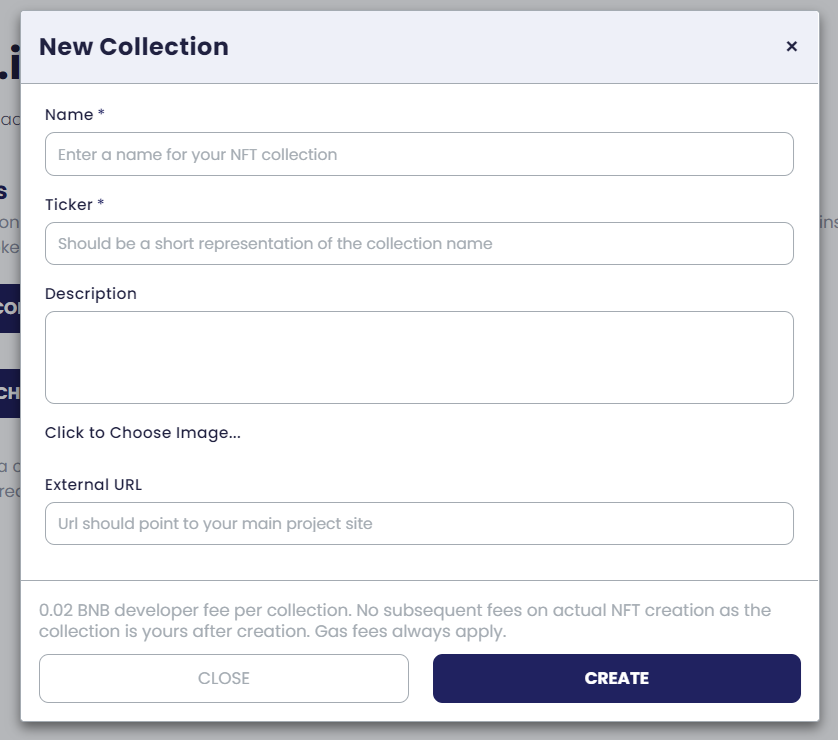Open Click to Choose Image picker
The height and width of the screenshot is (740, 838).
[143, 433]
